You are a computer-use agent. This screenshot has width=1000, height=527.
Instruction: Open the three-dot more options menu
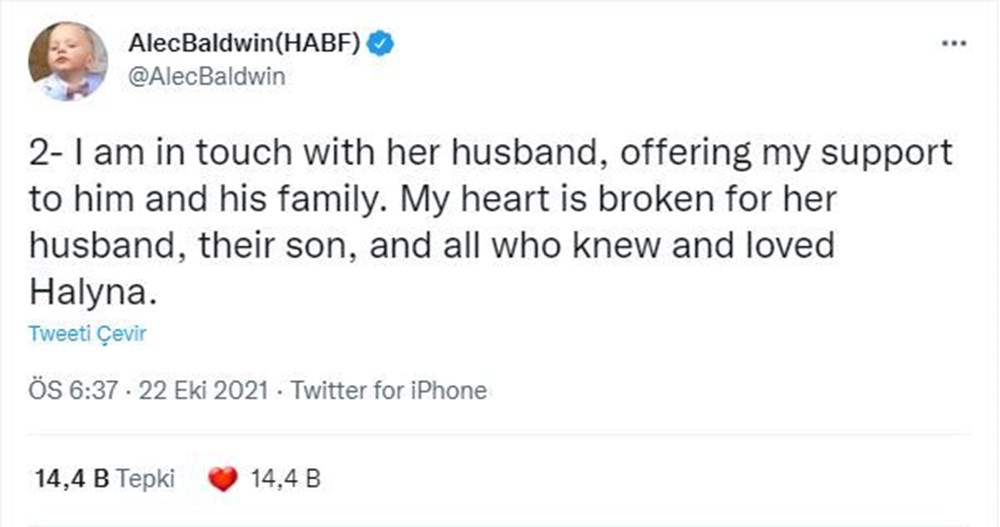tap(955, 45)
